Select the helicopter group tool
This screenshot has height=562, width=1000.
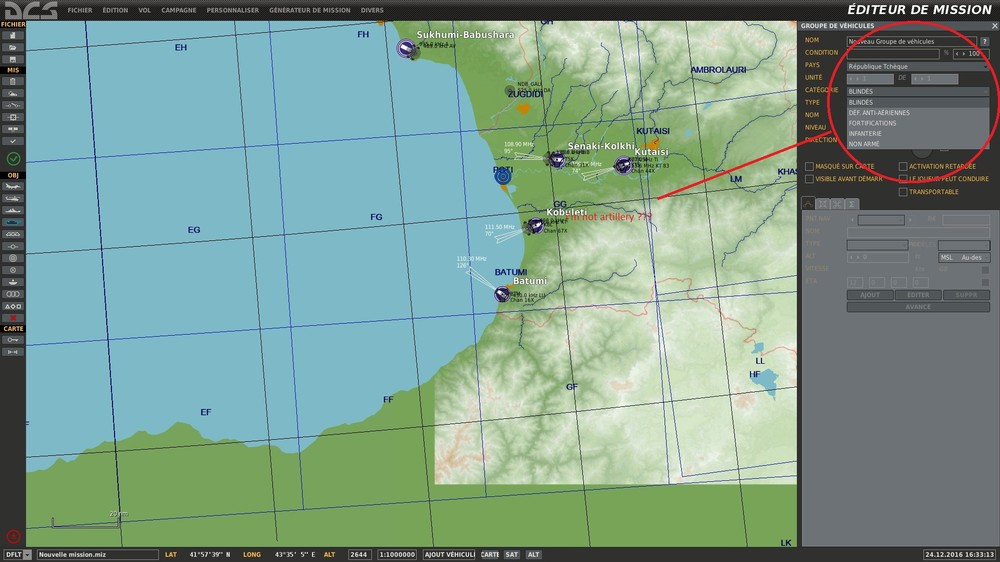pos(13,198)
